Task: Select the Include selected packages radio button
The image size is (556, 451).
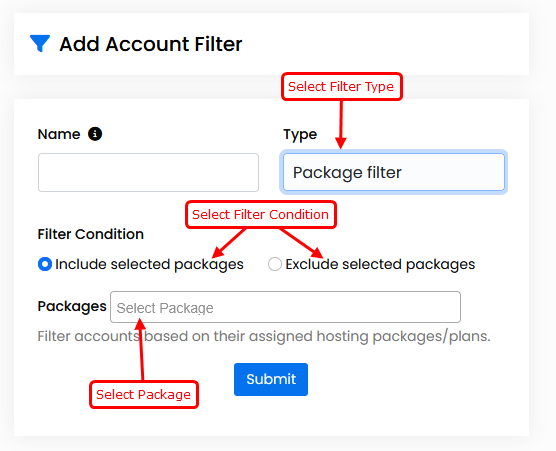Action: [x=45, y=264]
